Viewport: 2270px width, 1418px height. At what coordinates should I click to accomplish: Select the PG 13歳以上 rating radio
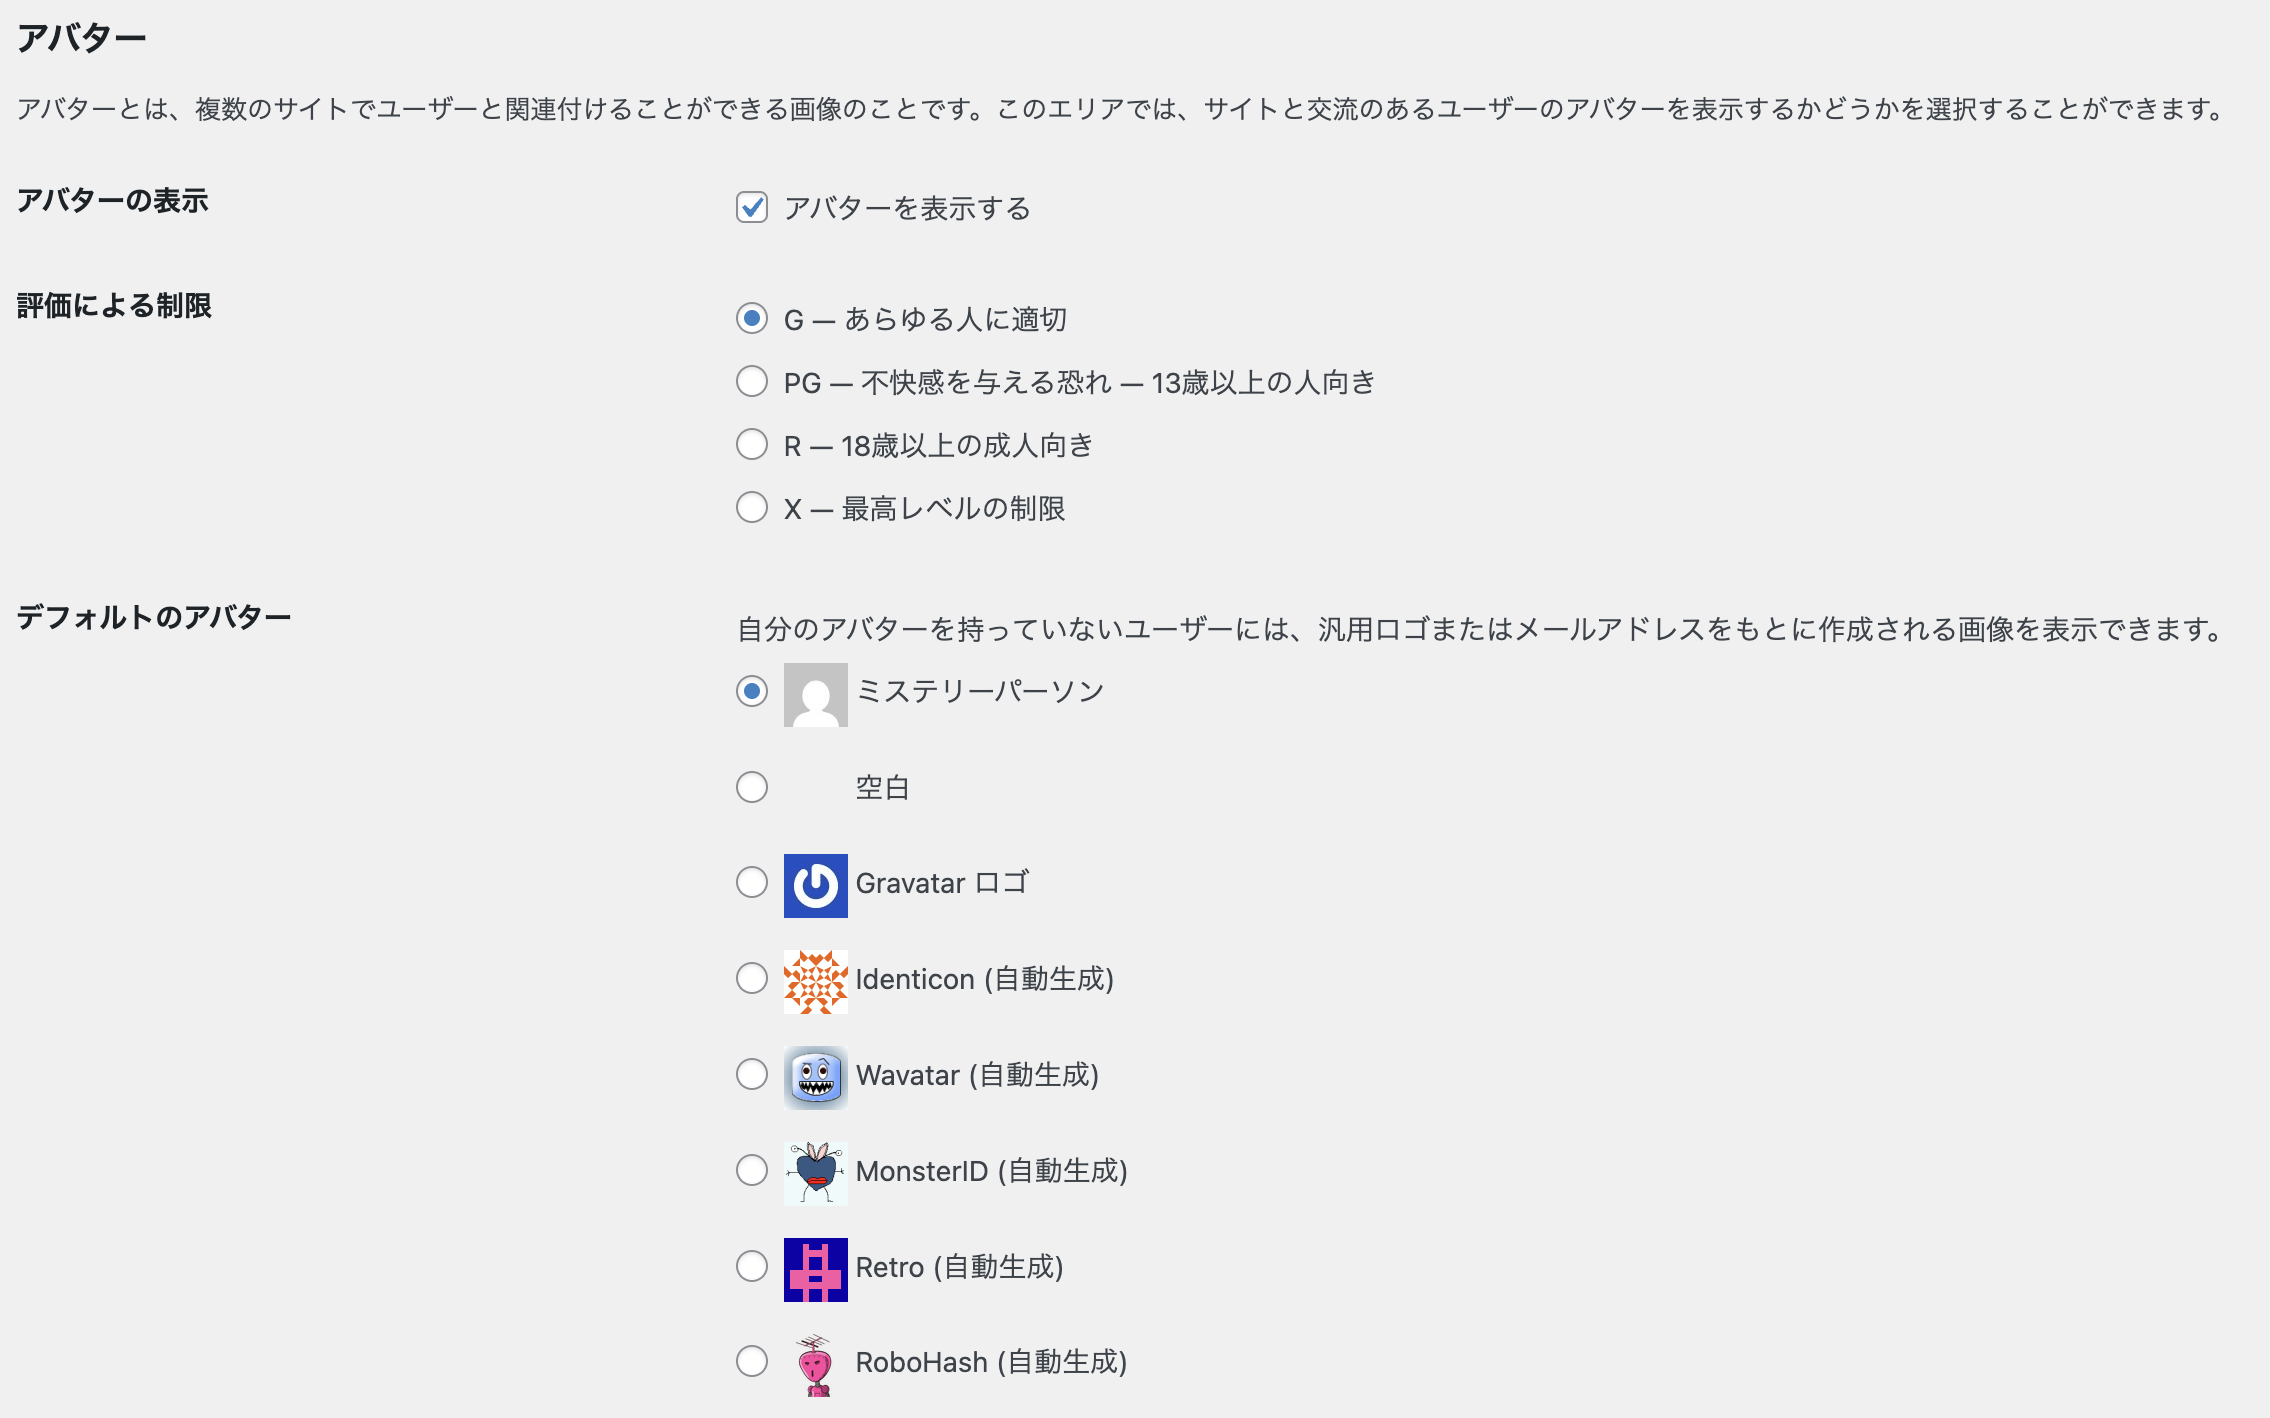click(x=752, y=381)
